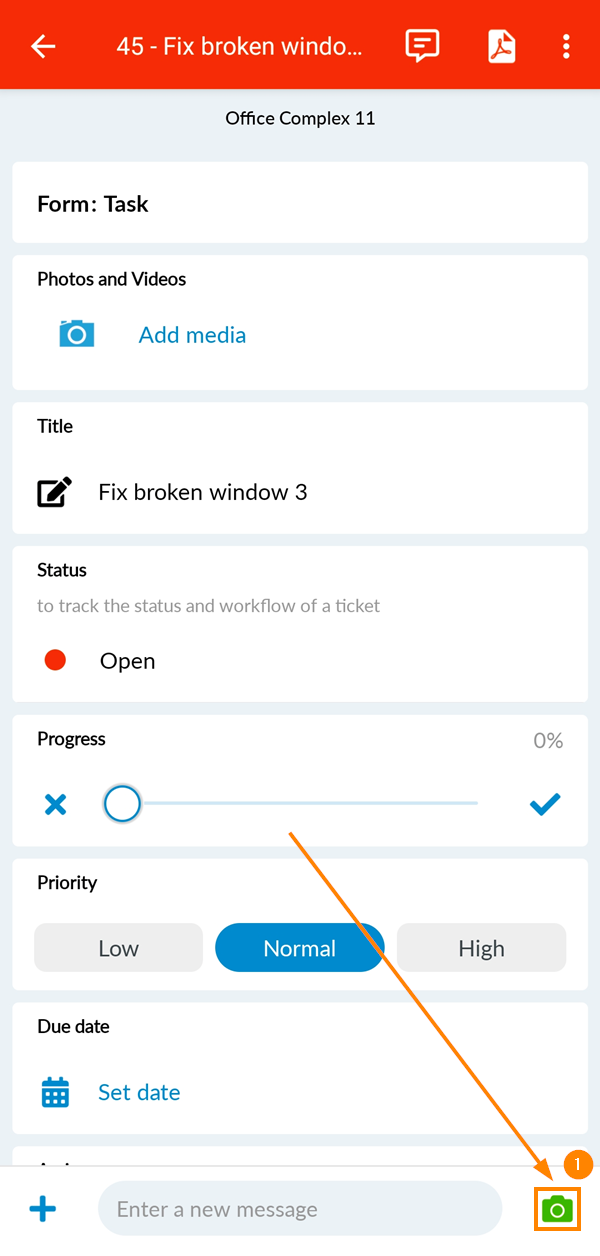Select Normal priority
This screenshot has width=600, height=1256.
coord(300,948)
